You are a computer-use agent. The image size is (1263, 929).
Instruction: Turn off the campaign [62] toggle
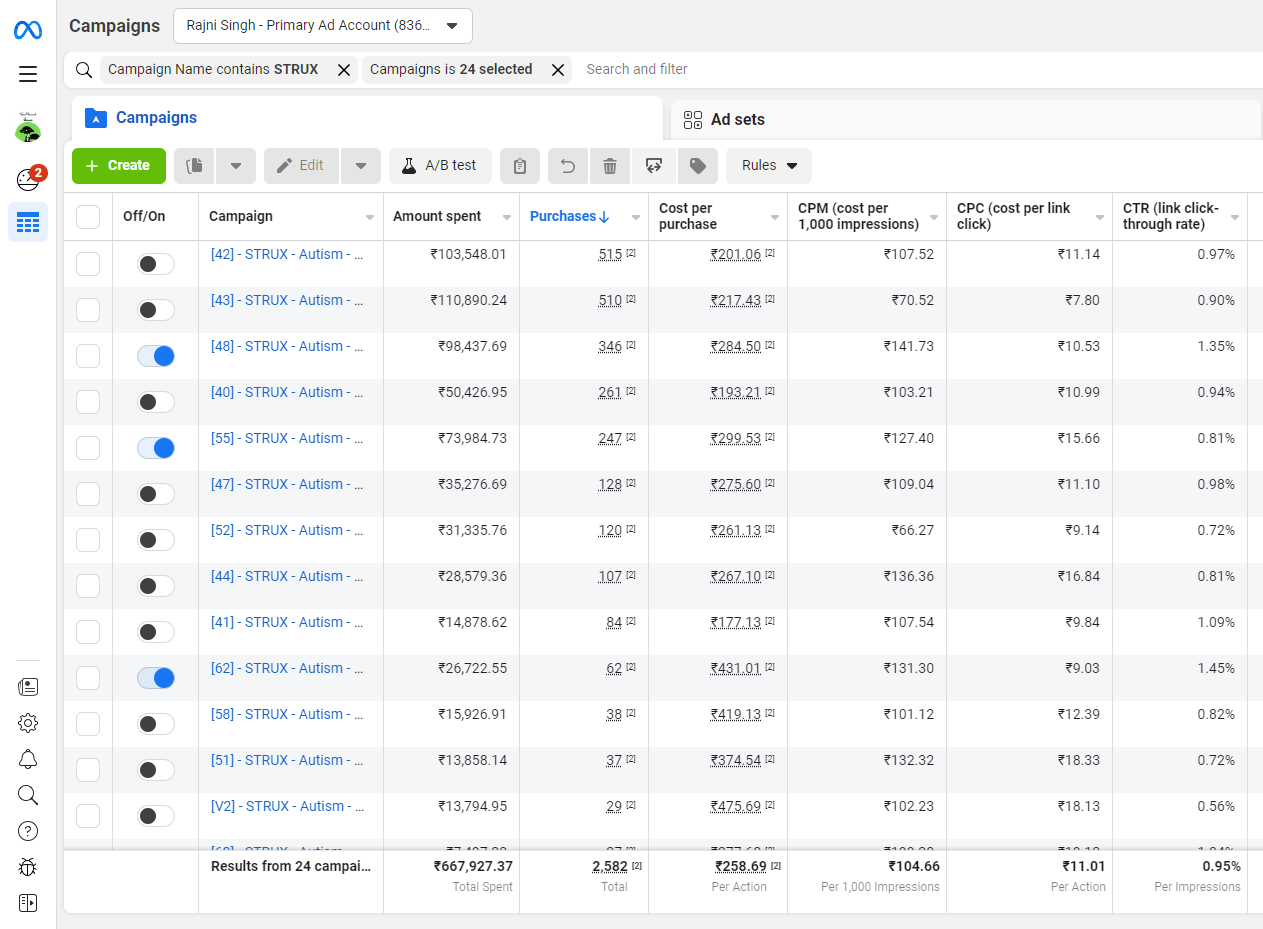156,678
